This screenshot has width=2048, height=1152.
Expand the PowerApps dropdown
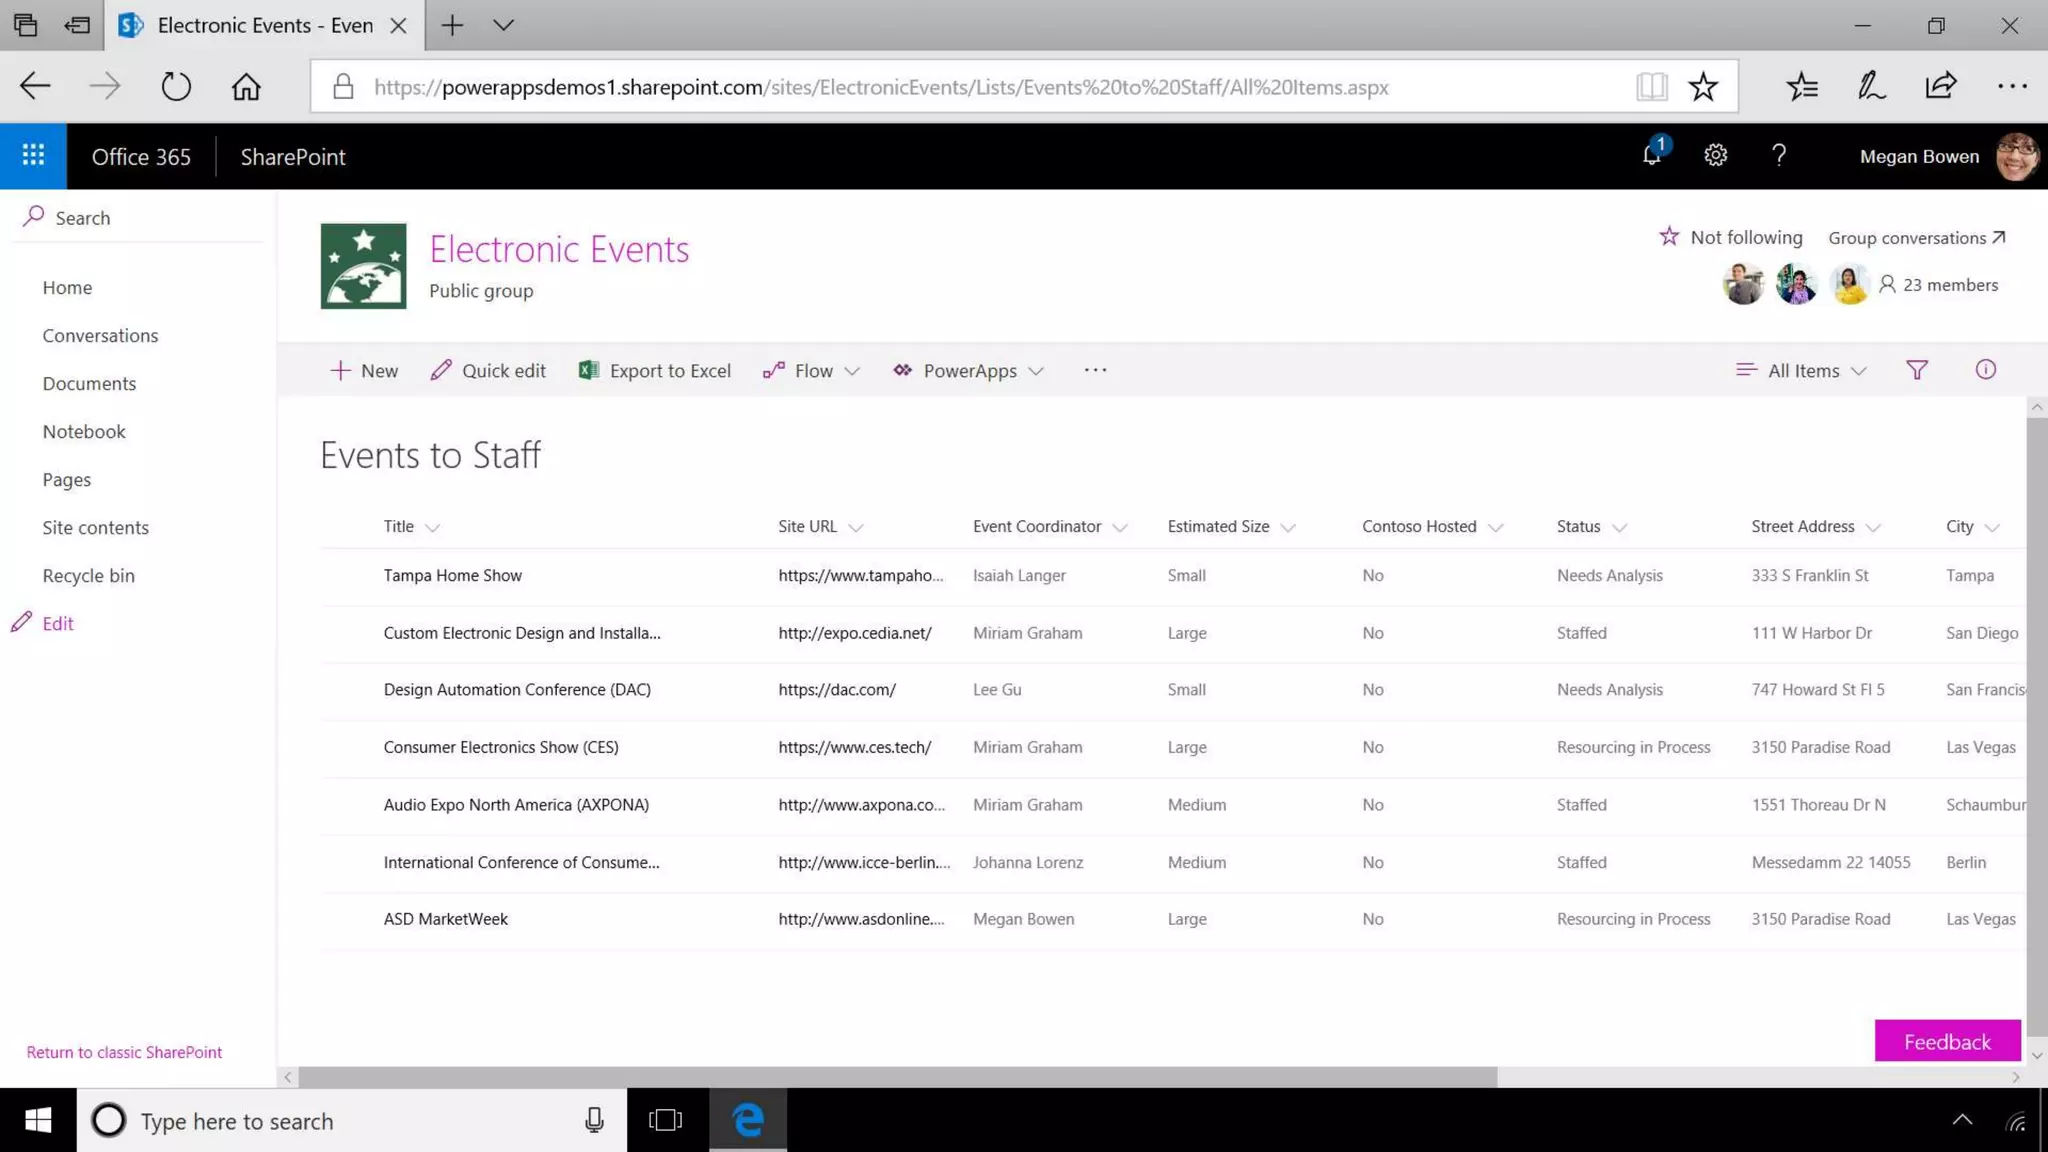click(x=968, y=370)
